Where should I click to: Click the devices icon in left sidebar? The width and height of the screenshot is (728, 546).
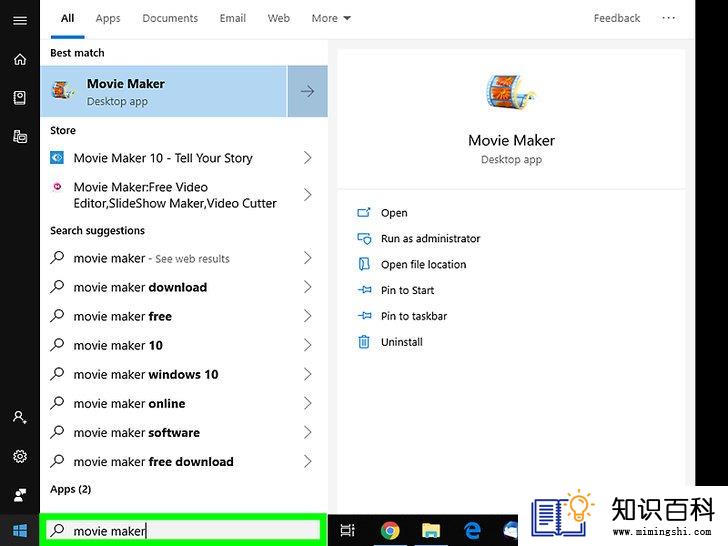[20, 136]
